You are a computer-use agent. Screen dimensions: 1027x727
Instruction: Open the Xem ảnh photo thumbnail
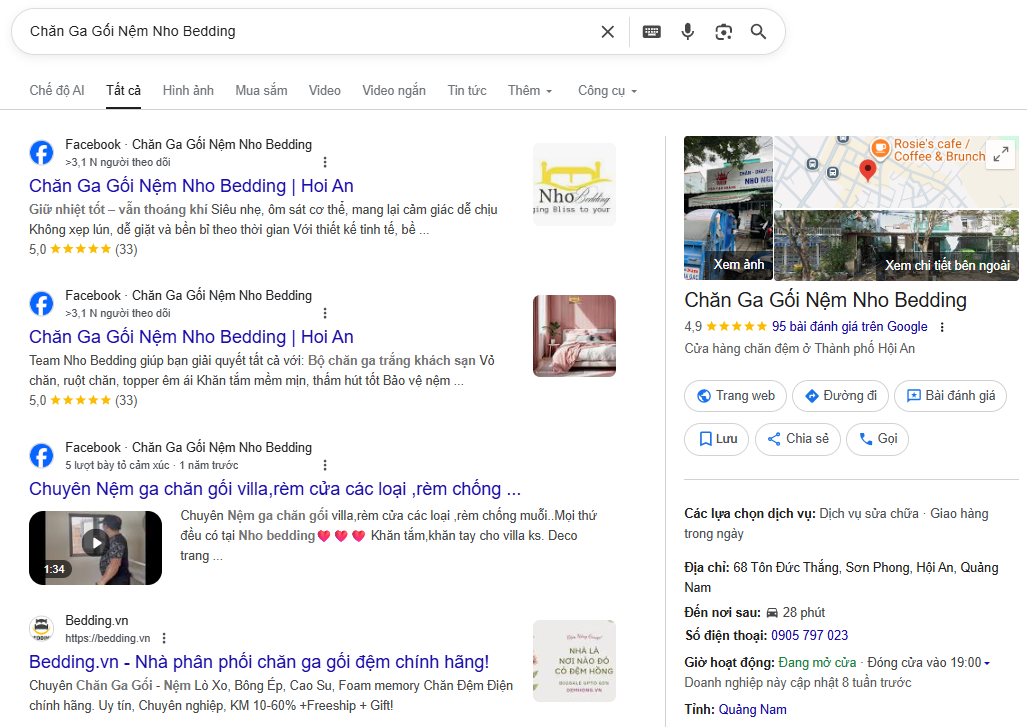click(729, 210)
